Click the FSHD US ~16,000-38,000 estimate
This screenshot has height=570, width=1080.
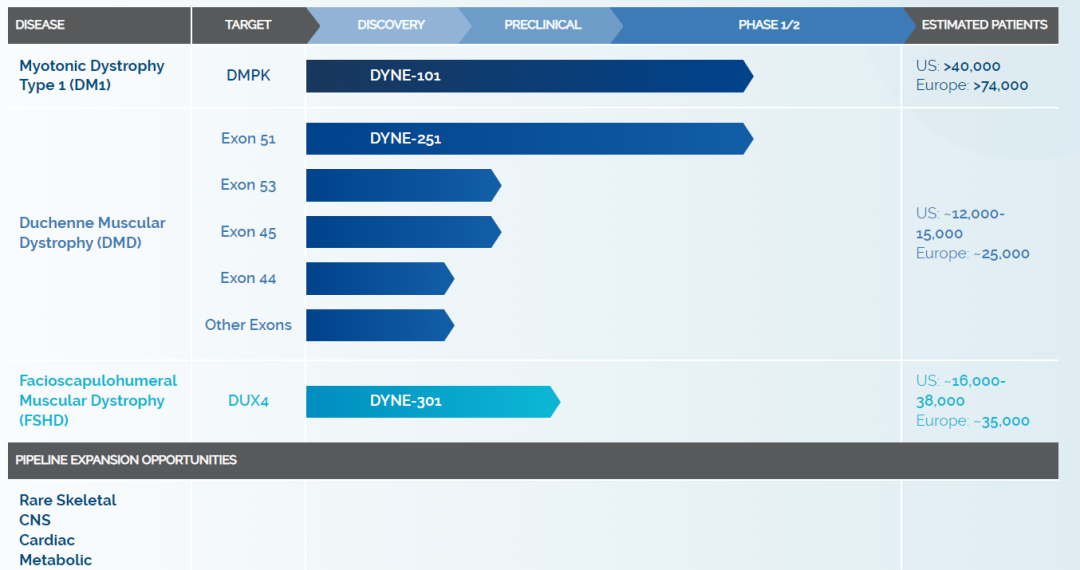960,391
